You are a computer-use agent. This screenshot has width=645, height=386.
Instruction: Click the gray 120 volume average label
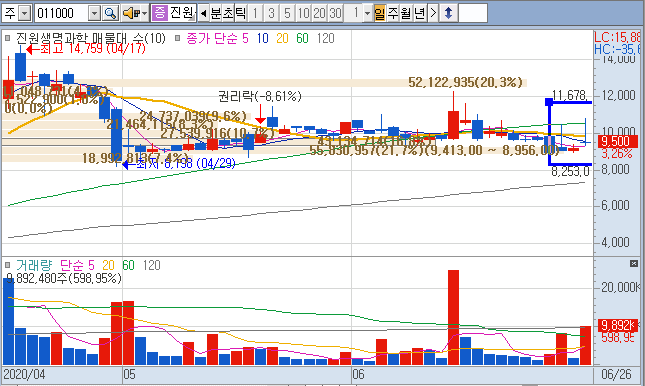point(151,265)
